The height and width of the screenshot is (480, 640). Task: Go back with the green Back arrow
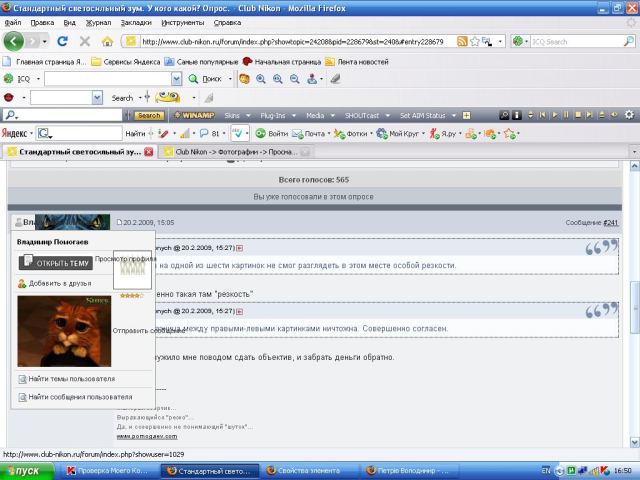13,41
